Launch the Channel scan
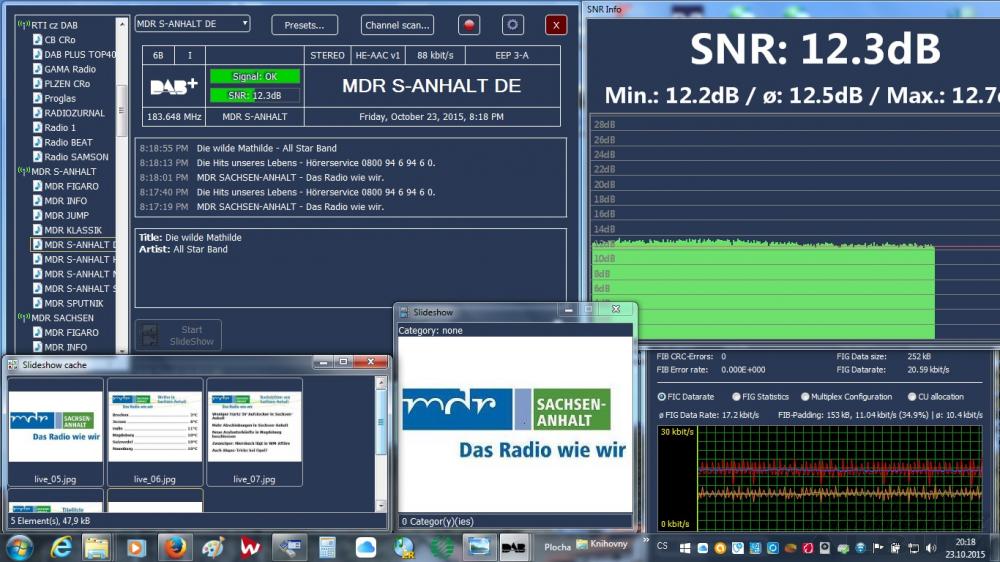 397,25
